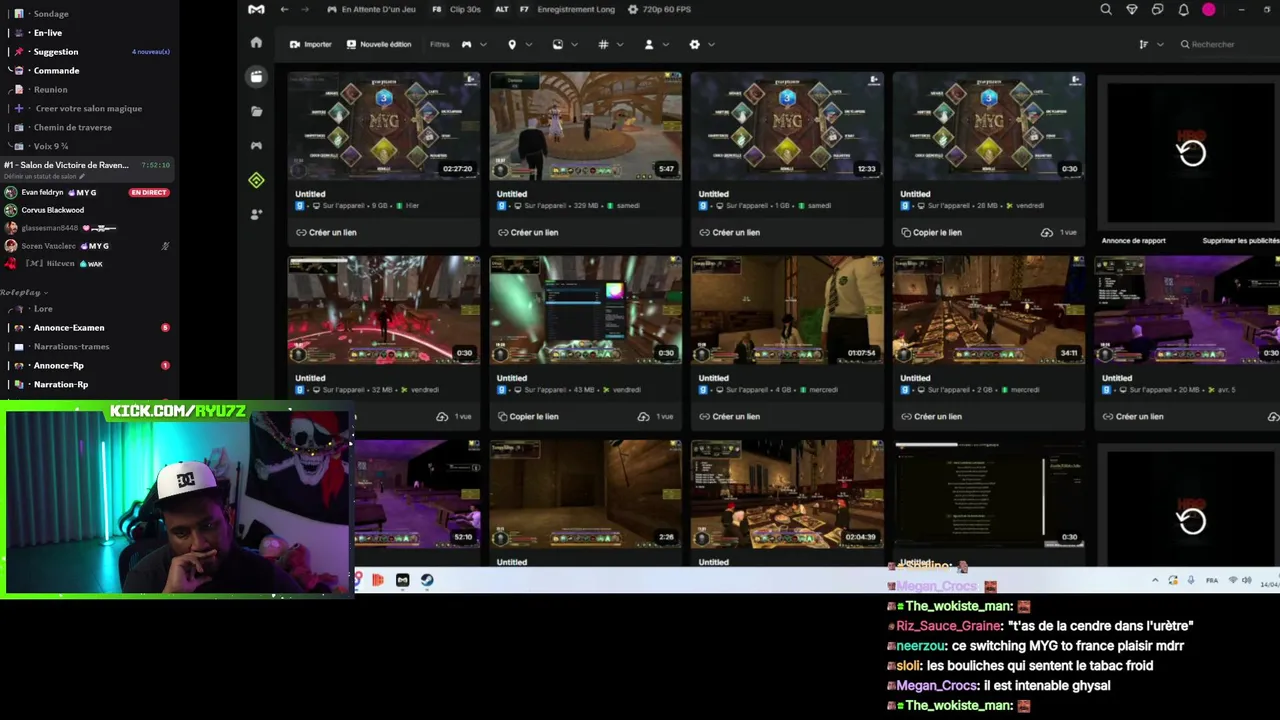
Task: Open the 720p 60 FPS recording settings
Action: click(x=659, y=9)
